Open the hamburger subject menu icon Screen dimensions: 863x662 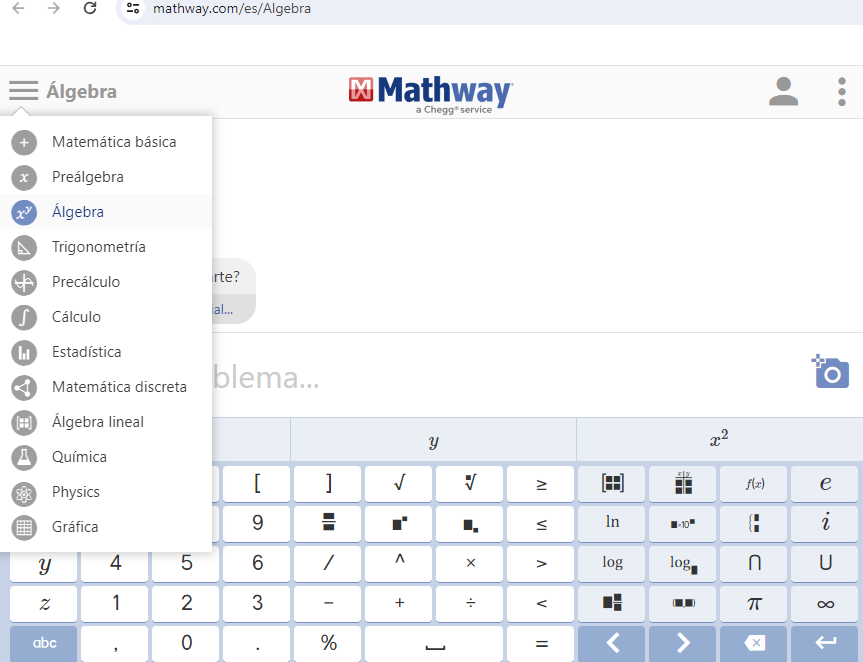(x=23, y=91)
